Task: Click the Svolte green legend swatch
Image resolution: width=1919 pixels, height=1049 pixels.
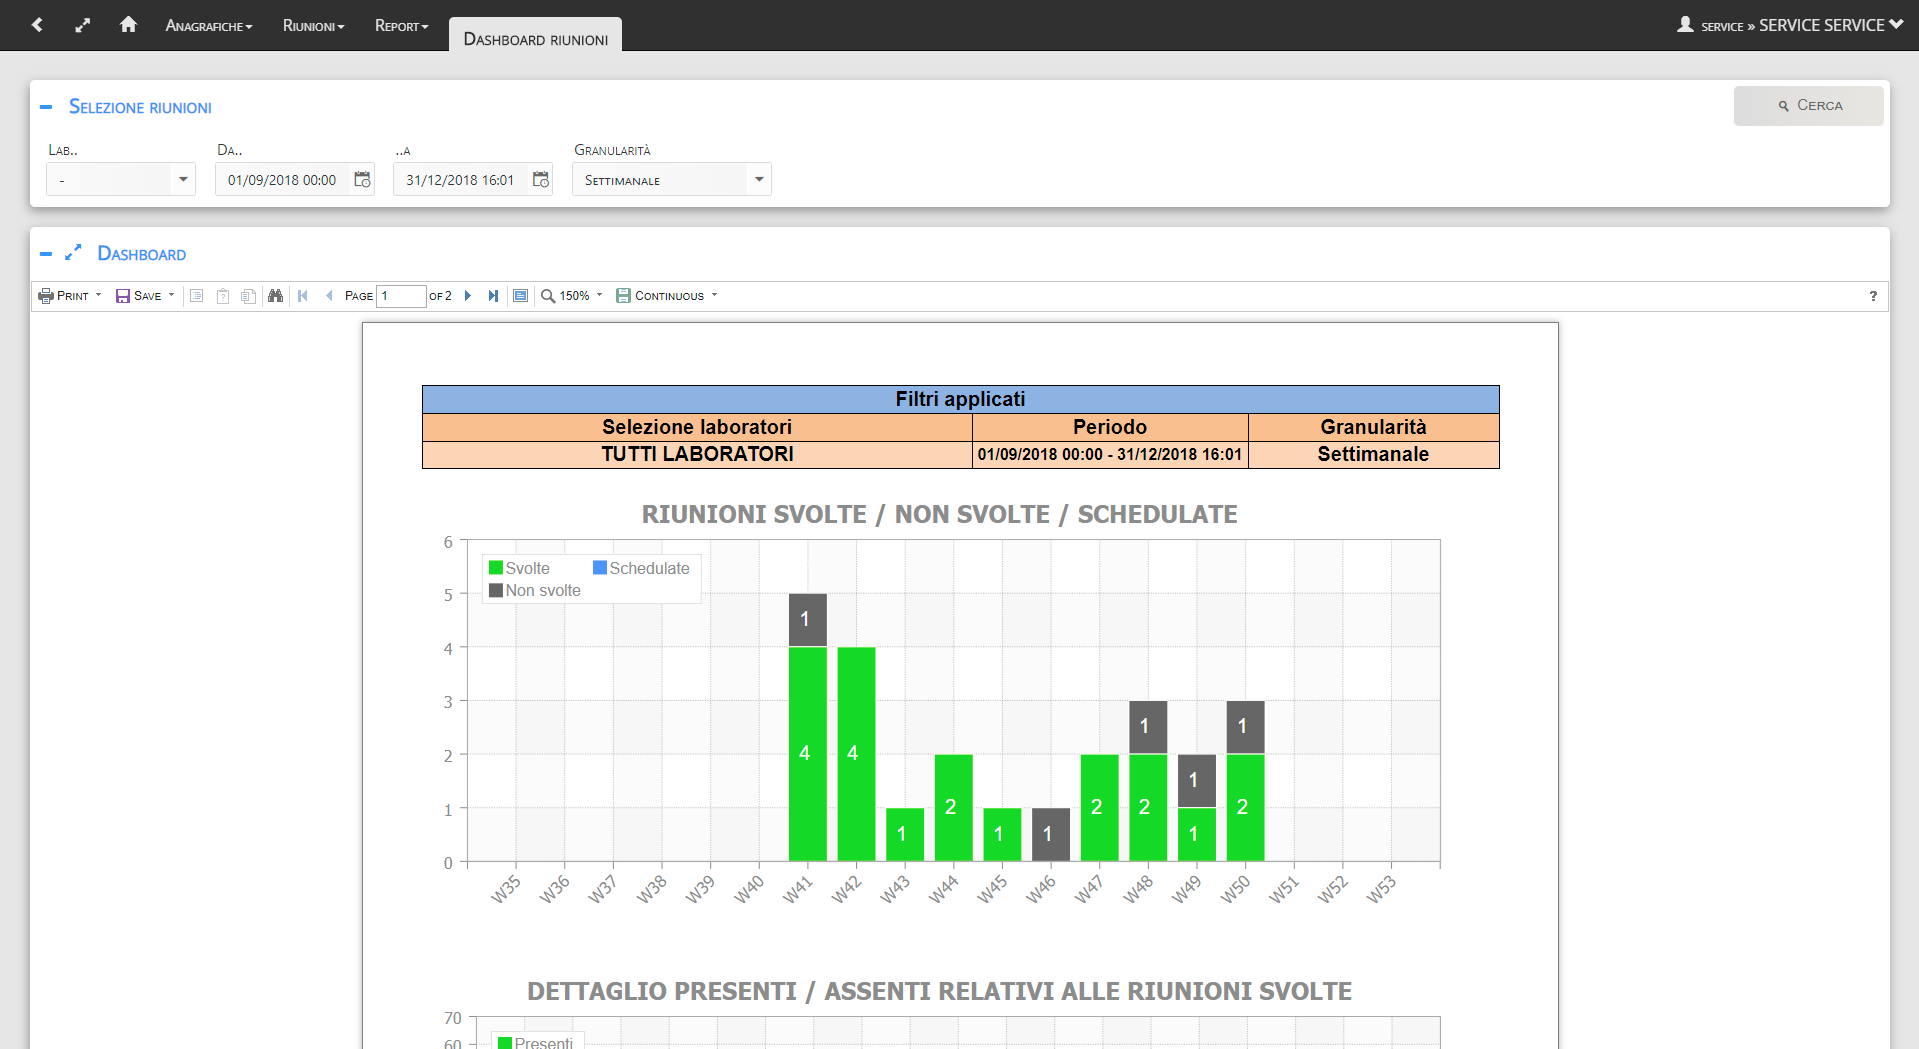Action: (x=496, y=568)
